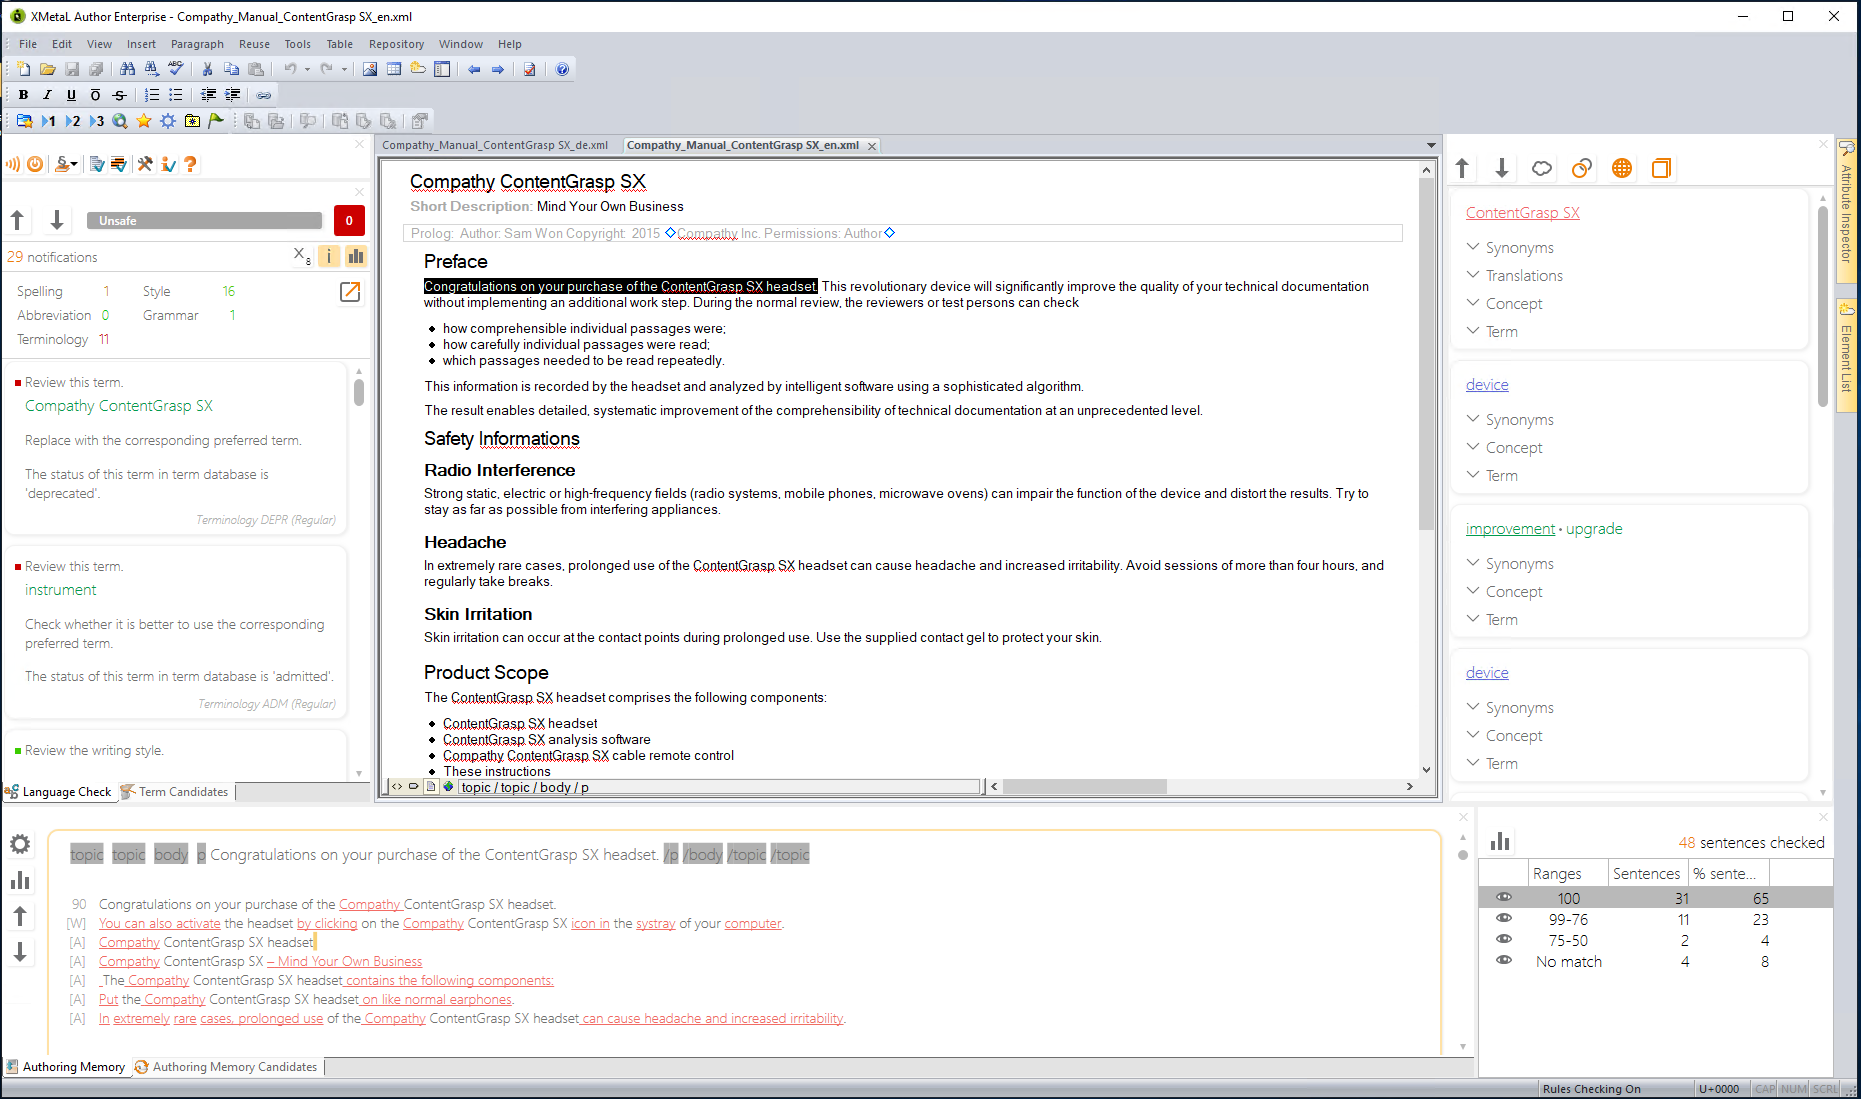The height and width of the screenshot is (1099, 1861).
Task: Click the document horizontal scrollbar thumb
Action: point(1084,787)
